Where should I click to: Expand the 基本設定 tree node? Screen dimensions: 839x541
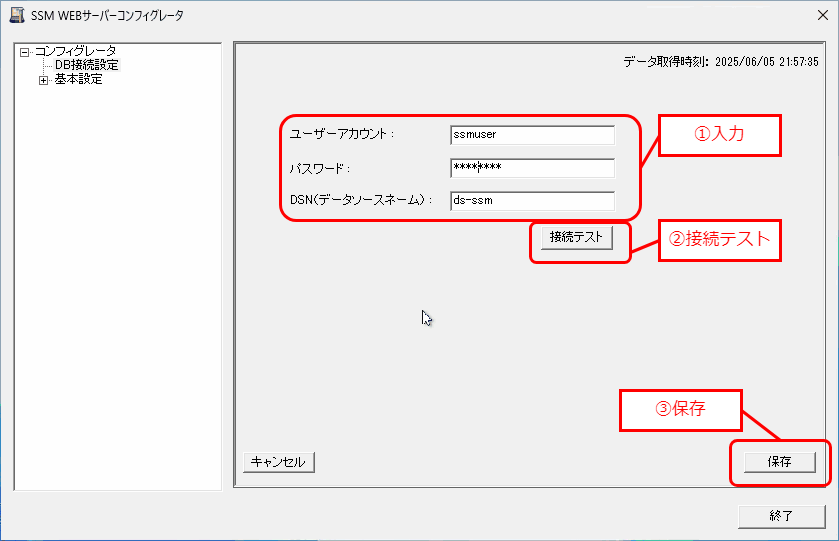[x=43, y=80]
